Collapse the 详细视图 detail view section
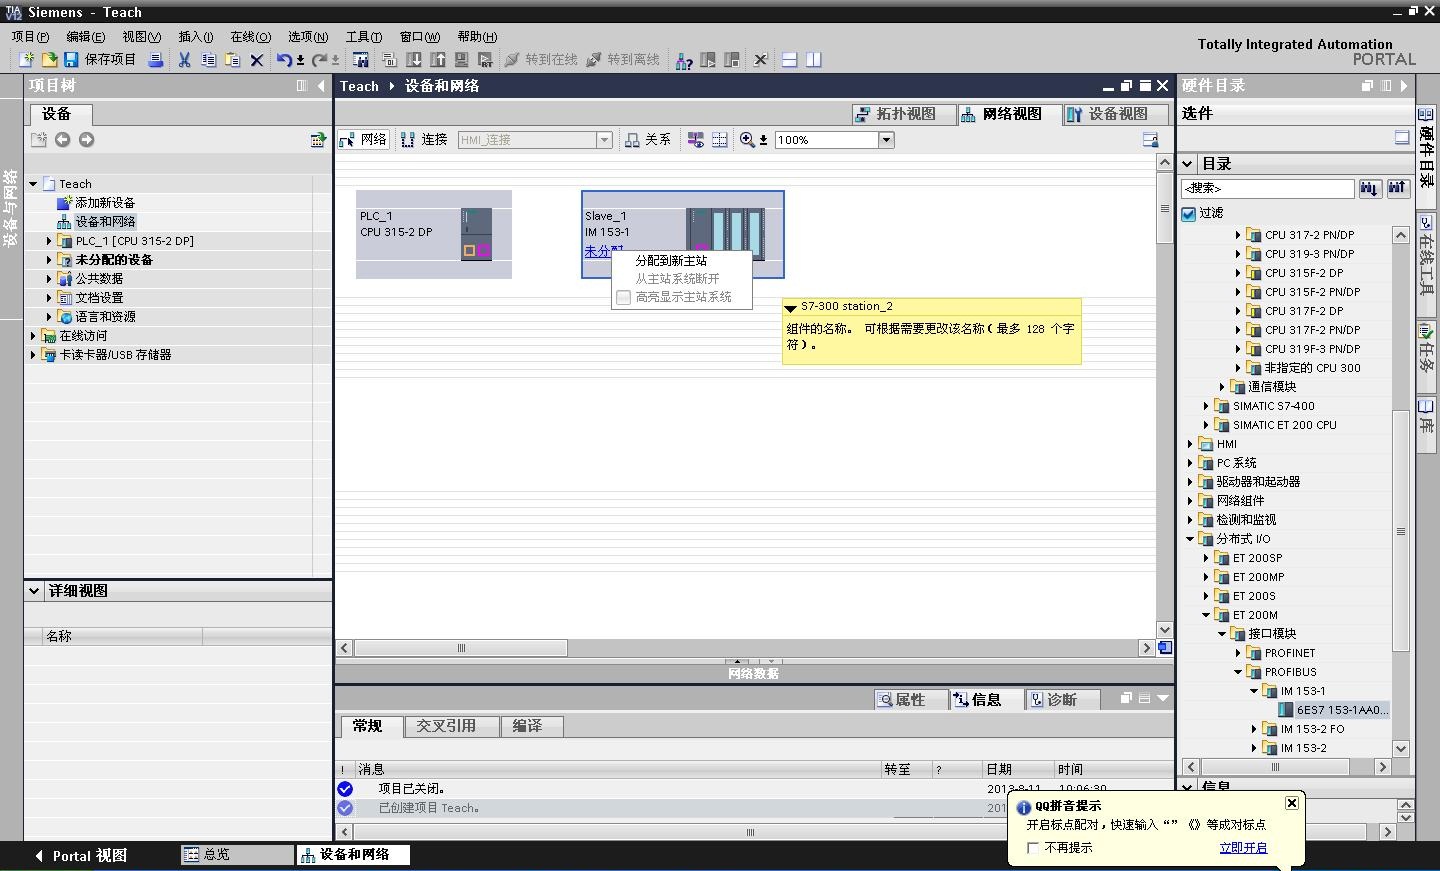The height and width of the screenshot is (871, 1440). coord(34,591)
